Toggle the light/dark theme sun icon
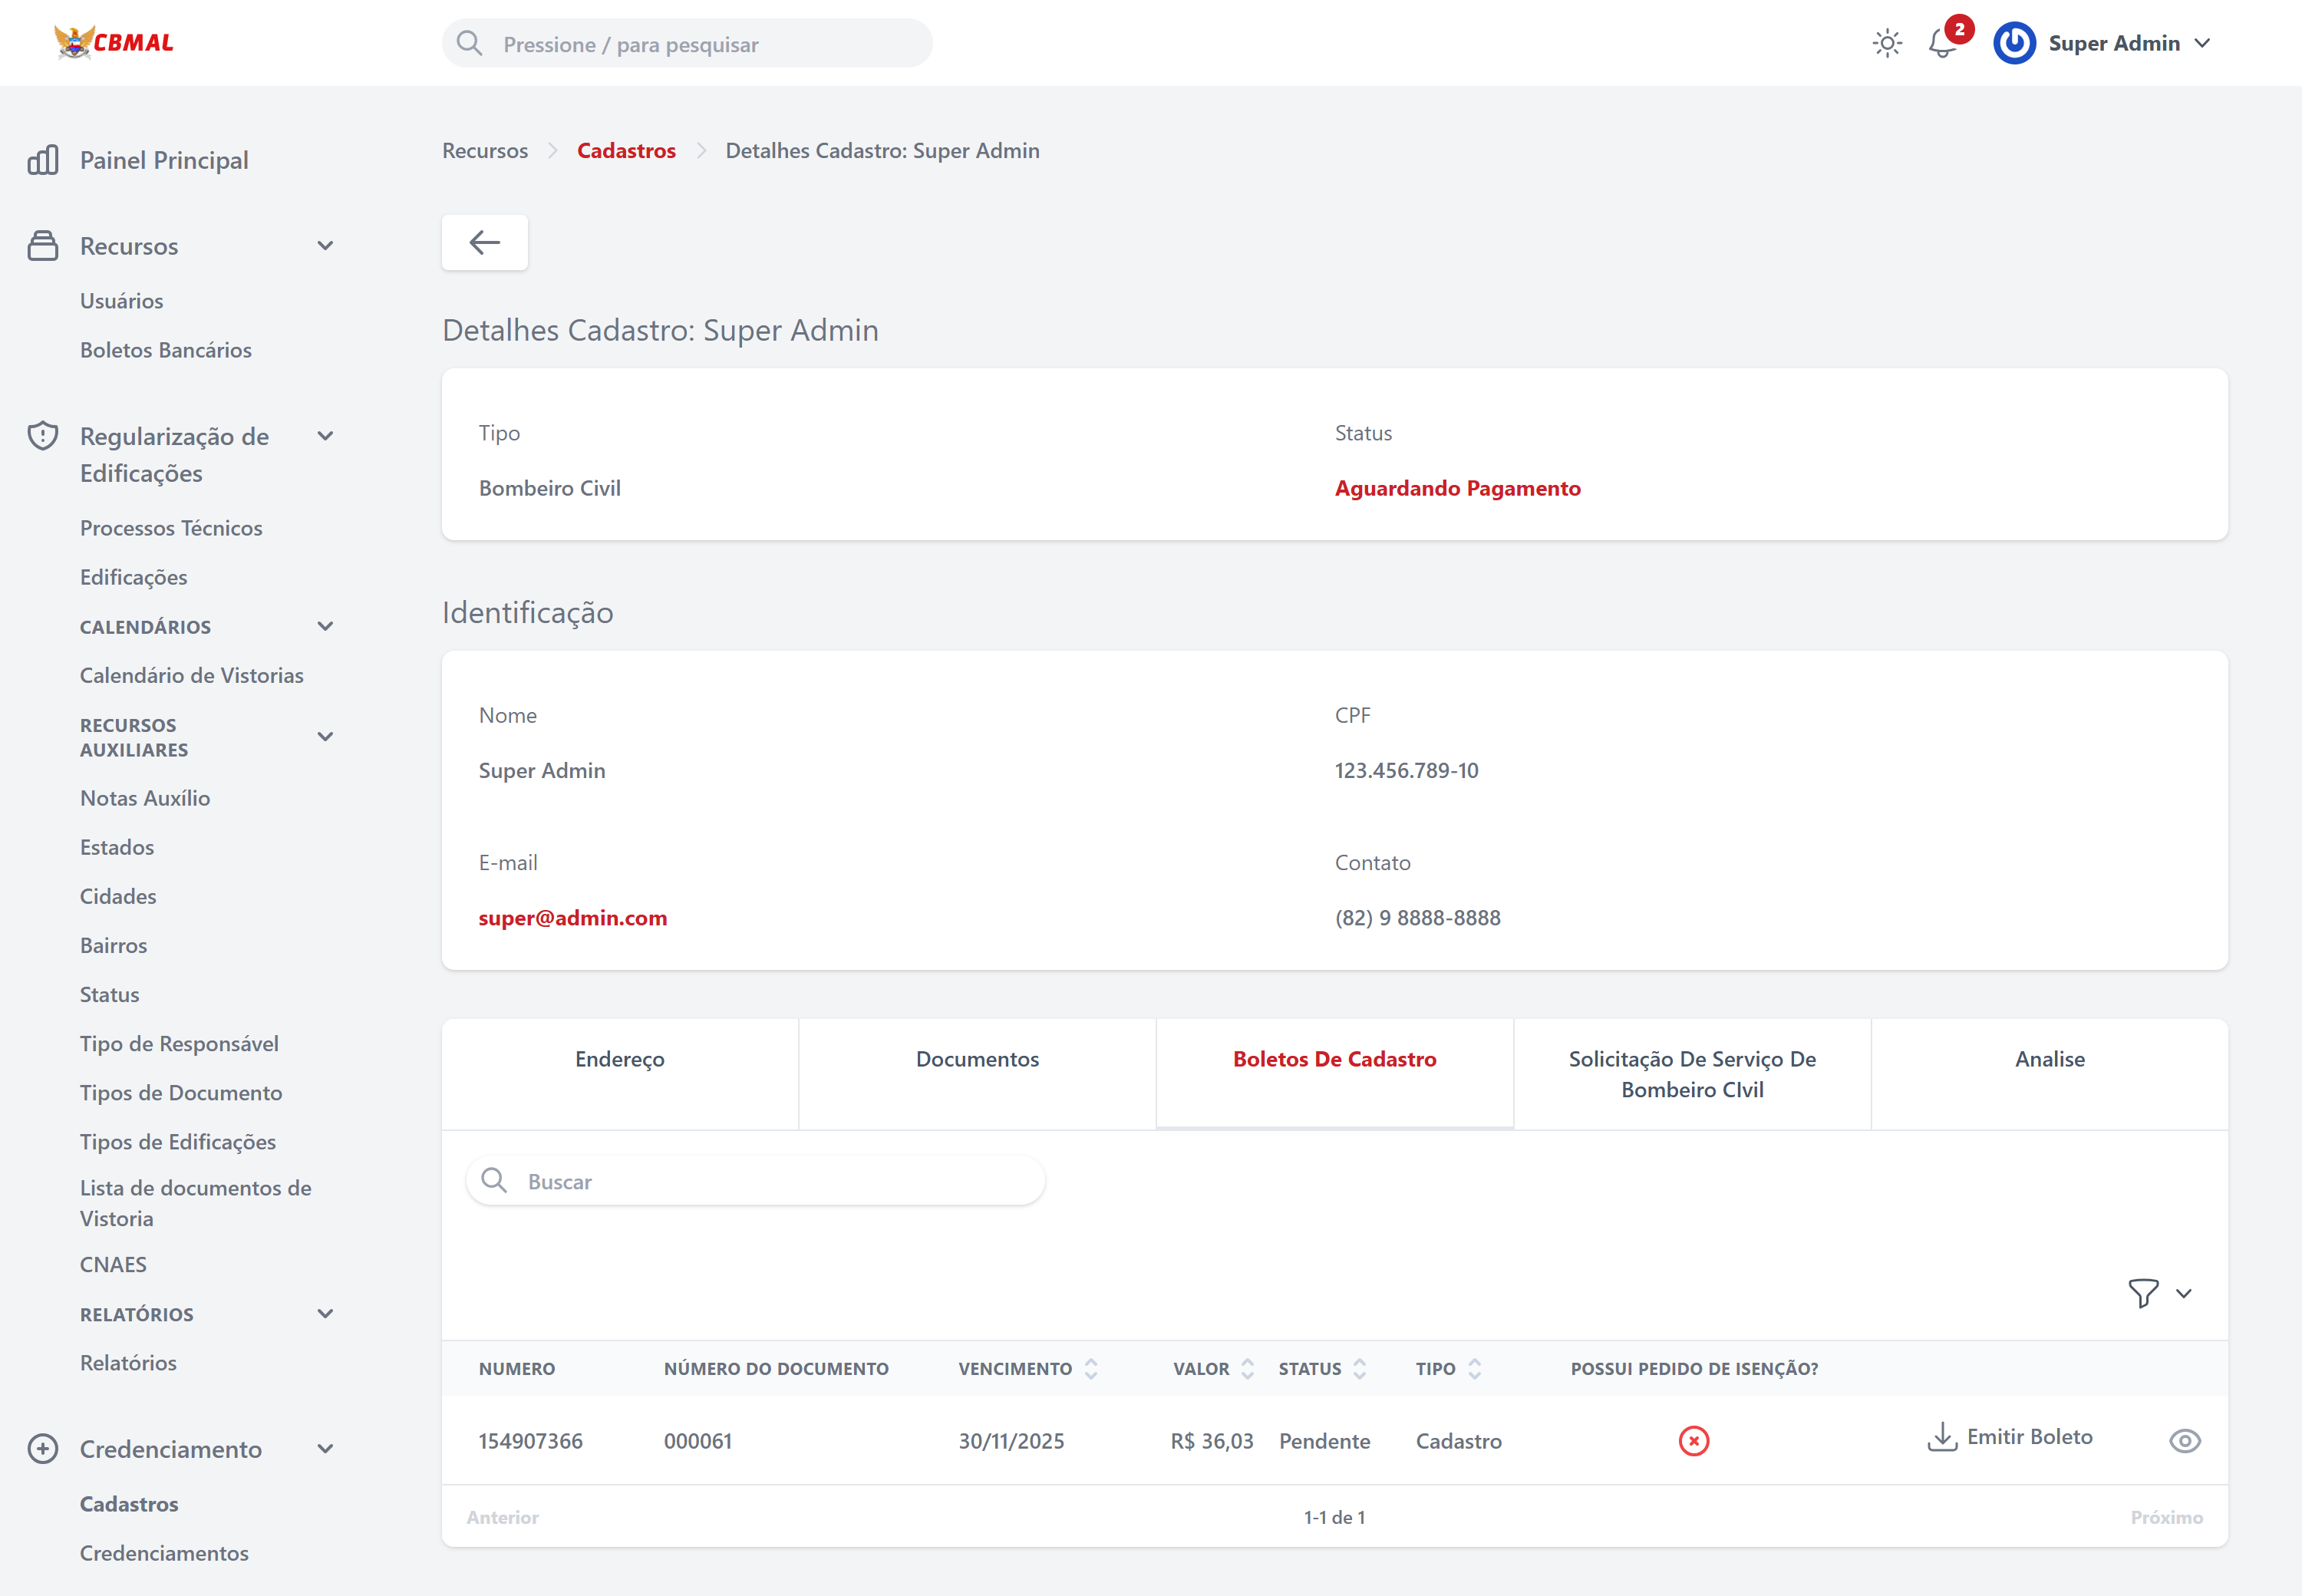 [1887, 43]
